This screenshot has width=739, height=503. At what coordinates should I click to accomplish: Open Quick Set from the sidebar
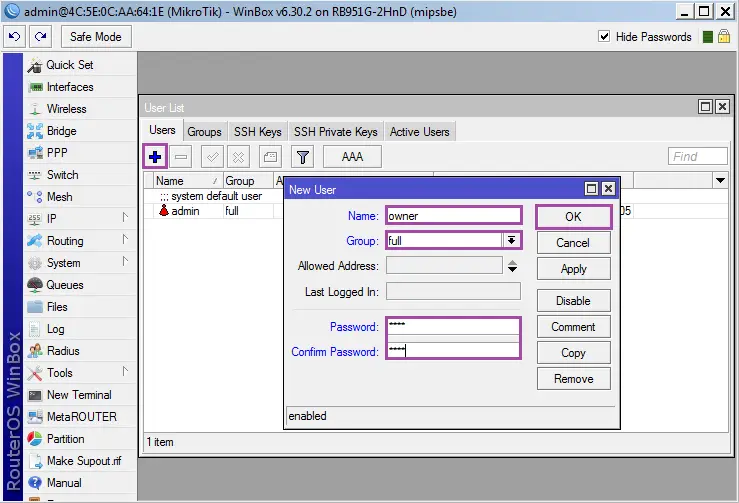click(80, 65)
